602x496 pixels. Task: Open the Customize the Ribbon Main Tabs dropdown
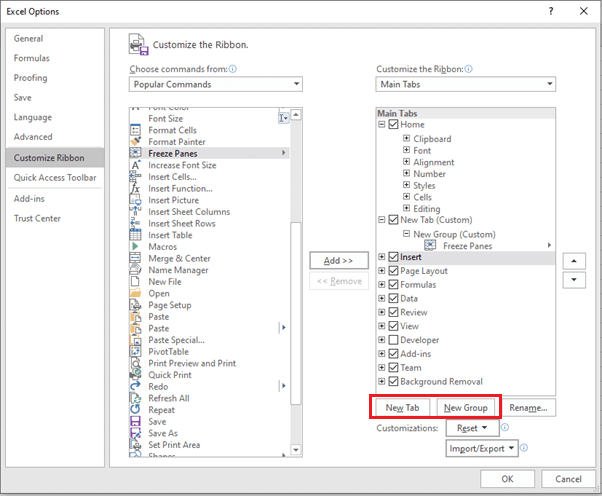click(465, 84)
